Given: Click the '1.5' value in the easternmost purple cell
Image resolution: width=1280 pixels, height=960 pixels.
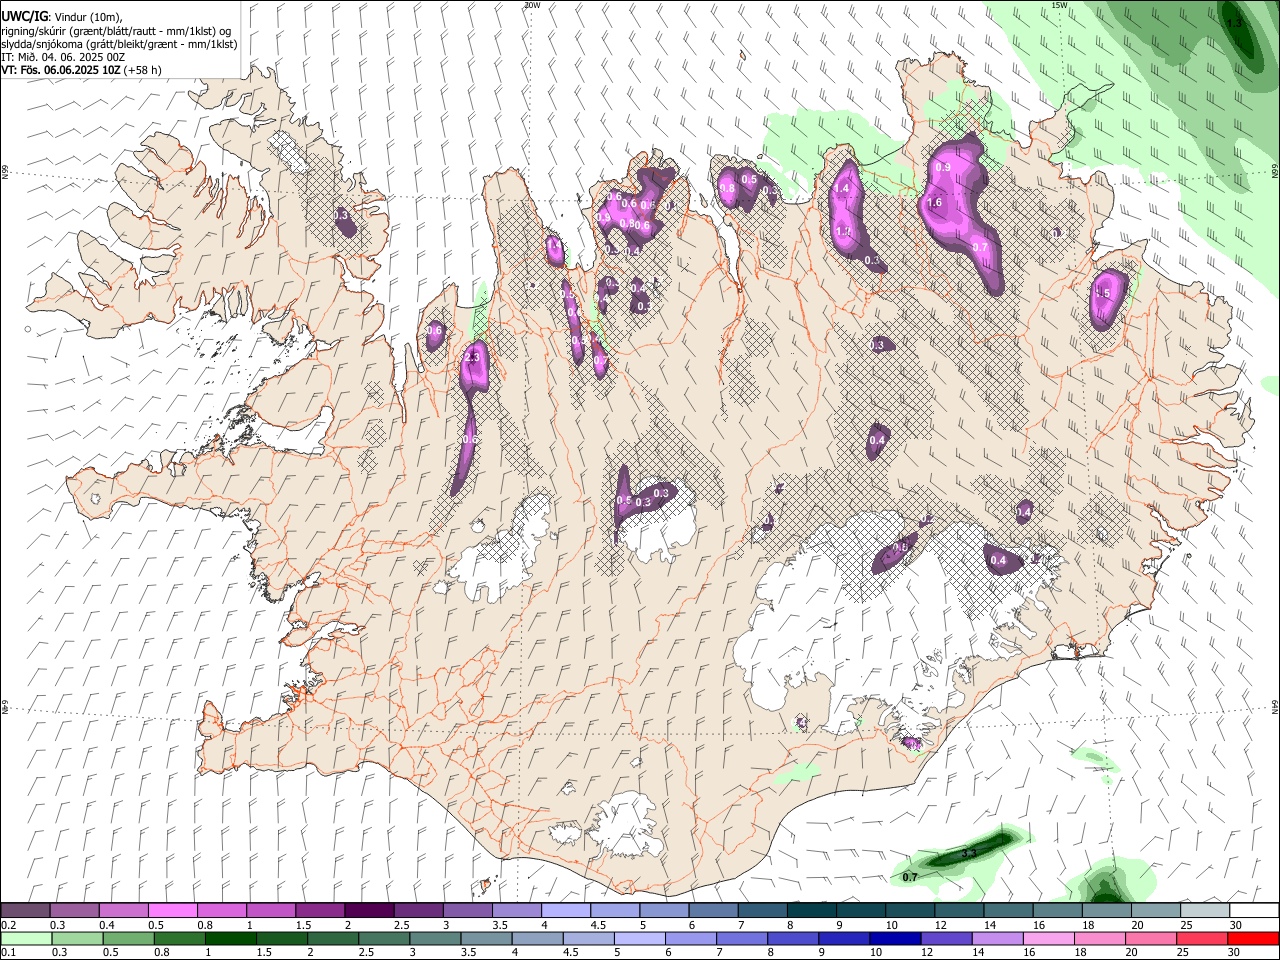Looking at the screenshot, I should coord(1103,294).
